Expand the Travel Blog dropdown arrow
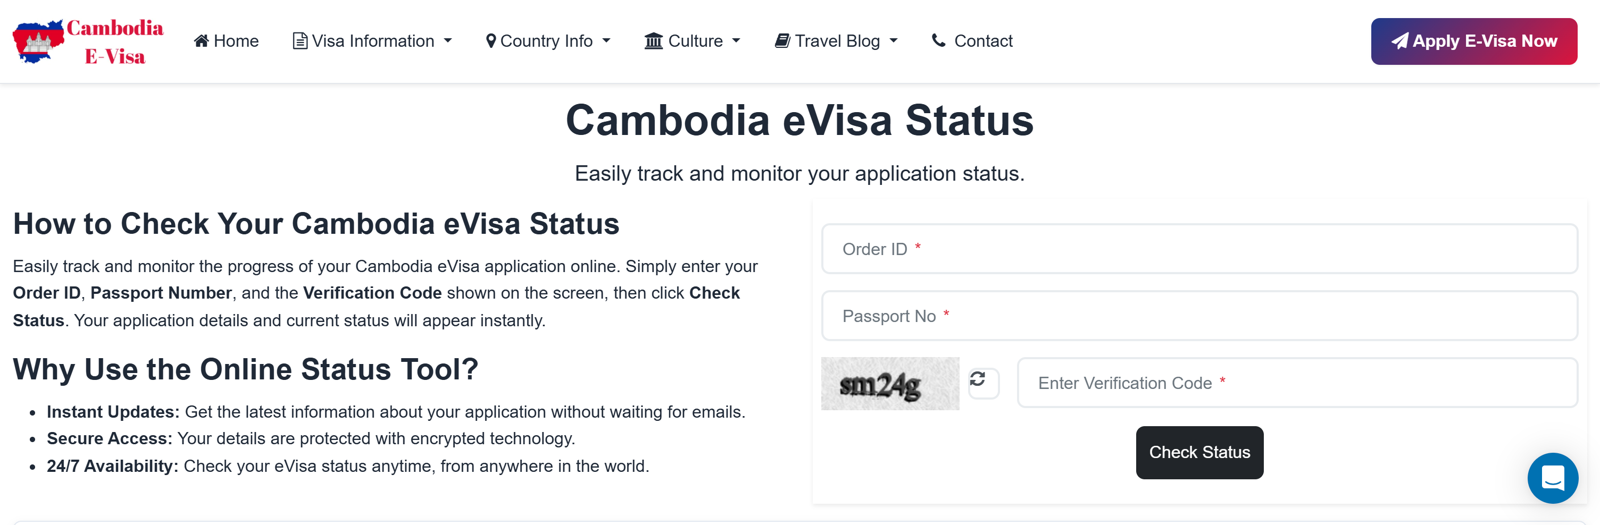The width and height of the screenshot is (1600, 525). click(x=893, y=41)
